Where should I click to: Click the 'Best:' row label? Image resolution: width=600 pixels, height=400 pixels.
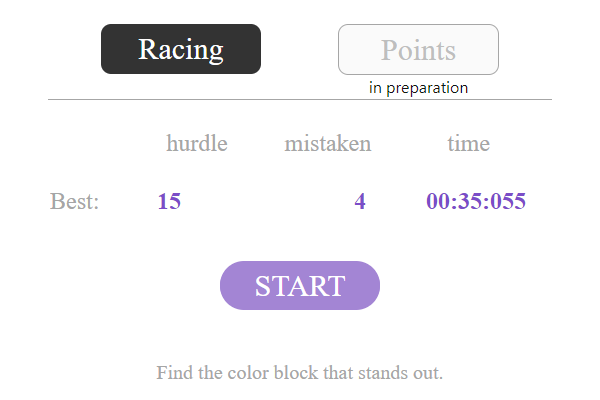click(75, 202)
